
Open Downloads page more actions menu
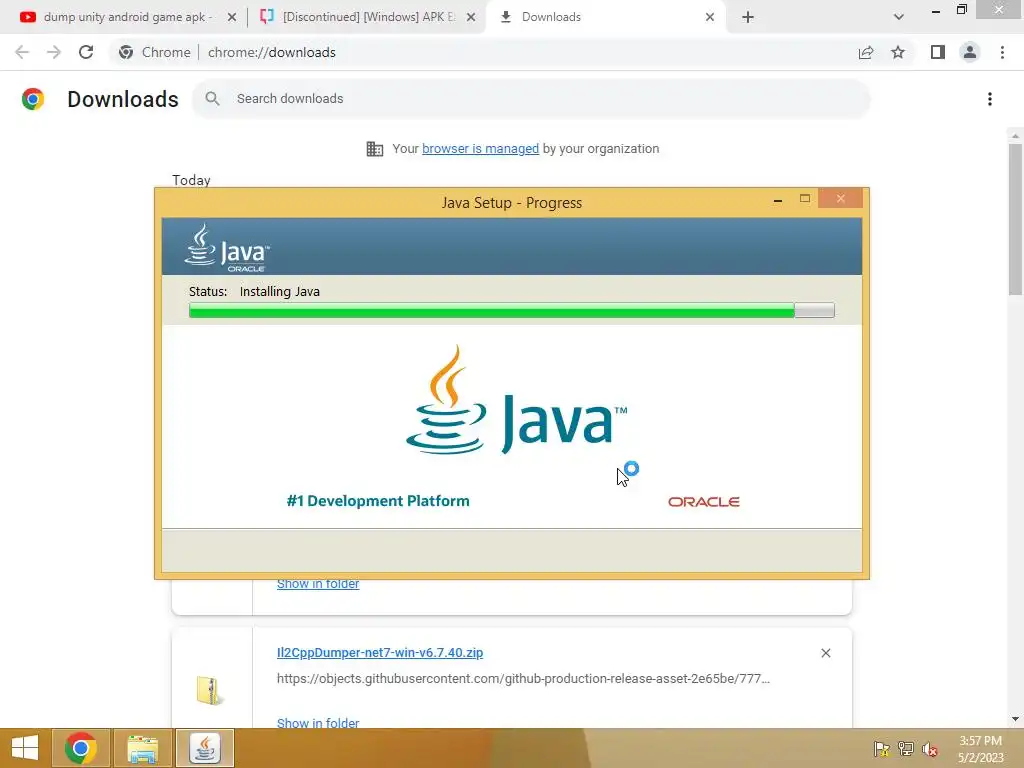pos(990,99)
